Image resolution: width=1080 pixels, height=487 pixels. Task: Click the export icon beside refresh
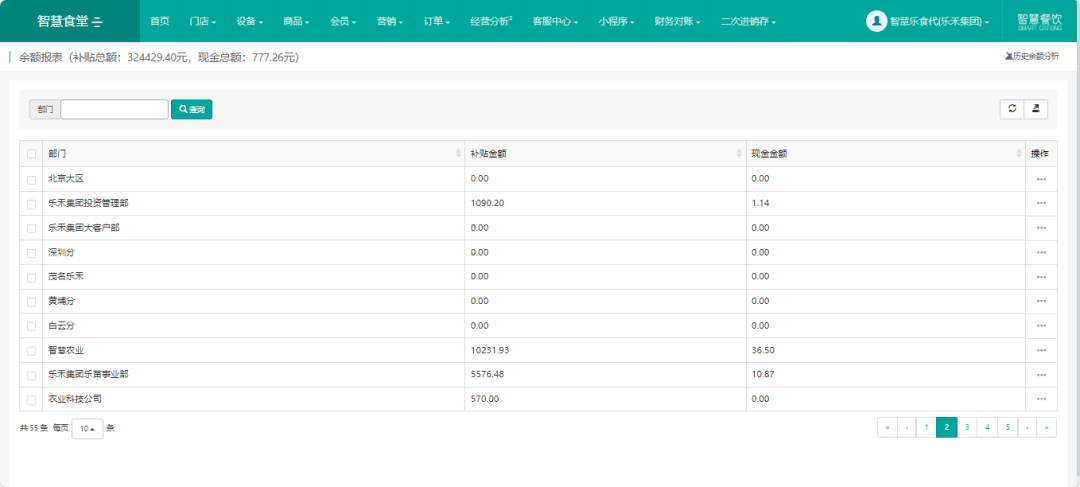(x=1036, y=109)
